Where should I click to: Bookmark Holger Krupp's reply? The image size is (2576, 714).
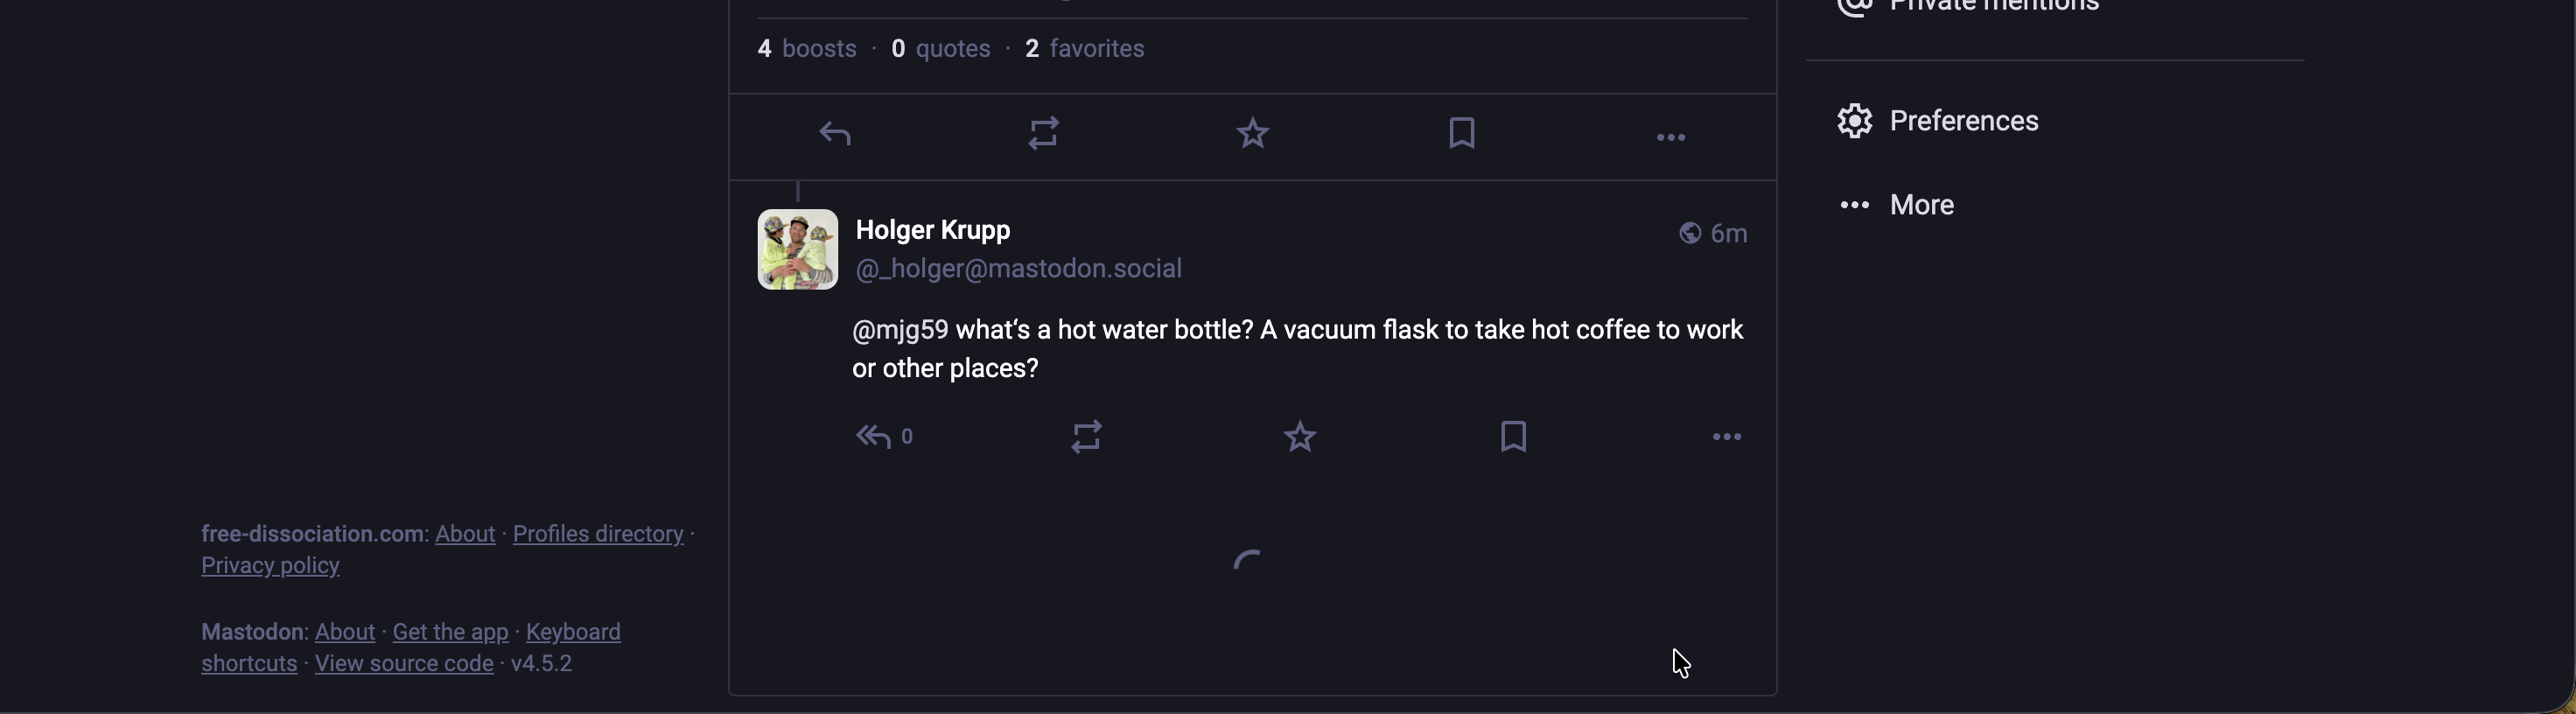tap(1514, 437)
